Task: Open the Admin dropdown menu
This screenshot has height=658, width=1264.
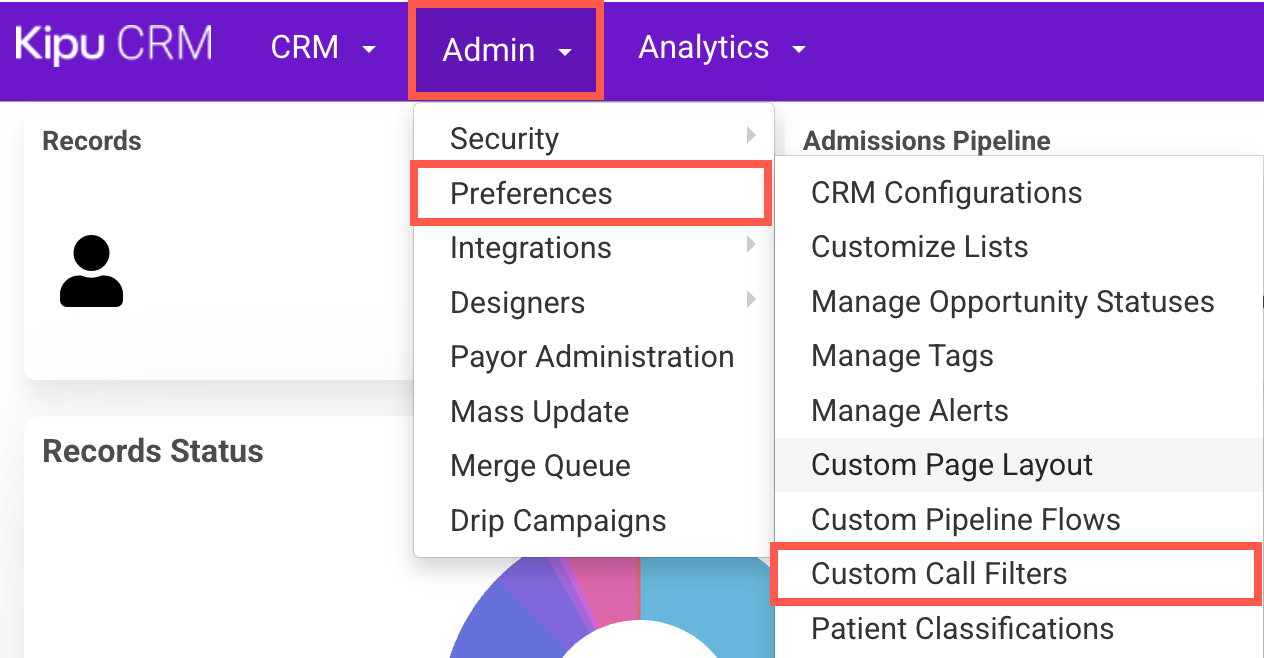Action: point(507,50)
